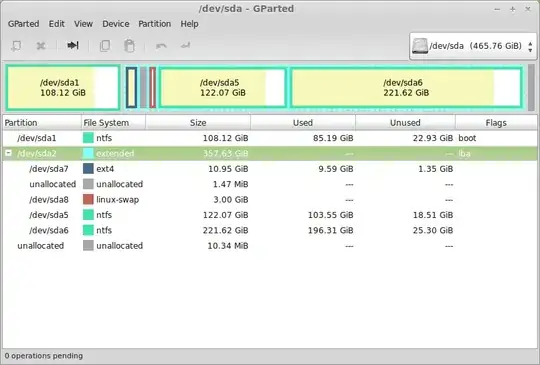Viewport: 540px width, 365px height.
Task: Click the New partition toolbar icon
Action: [x=16, y=45]
